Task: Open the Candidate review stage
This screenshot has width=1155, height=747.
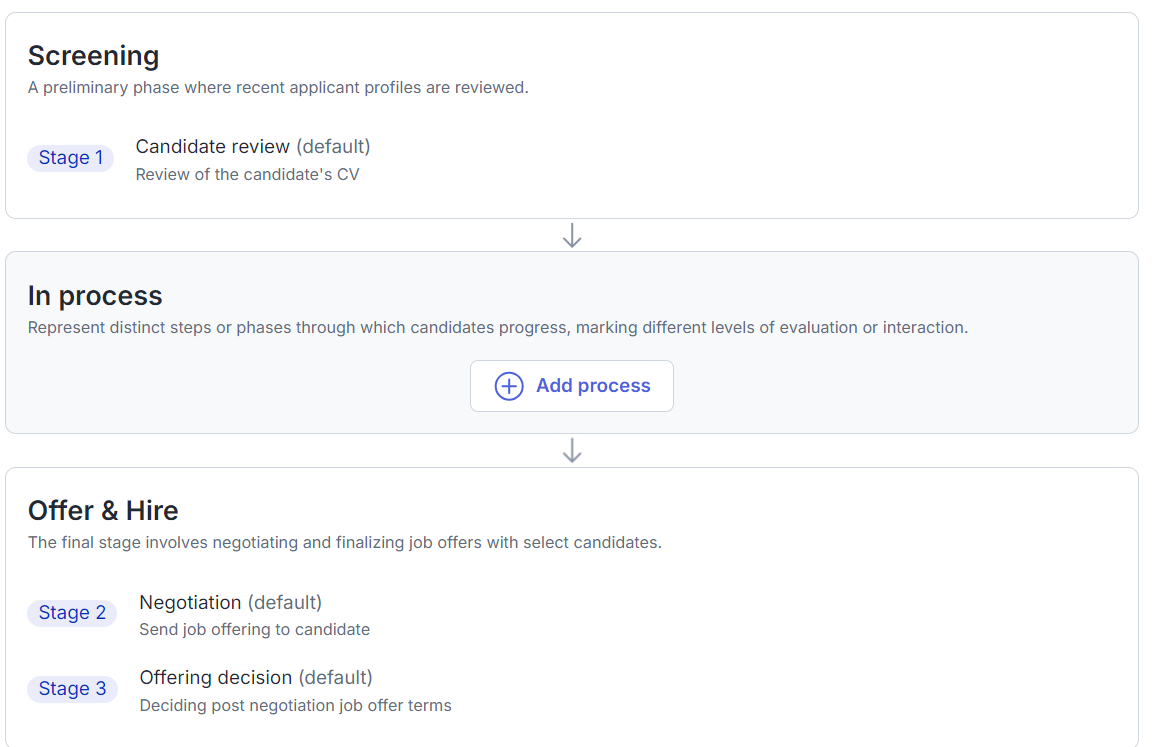Action: [212, 147]
